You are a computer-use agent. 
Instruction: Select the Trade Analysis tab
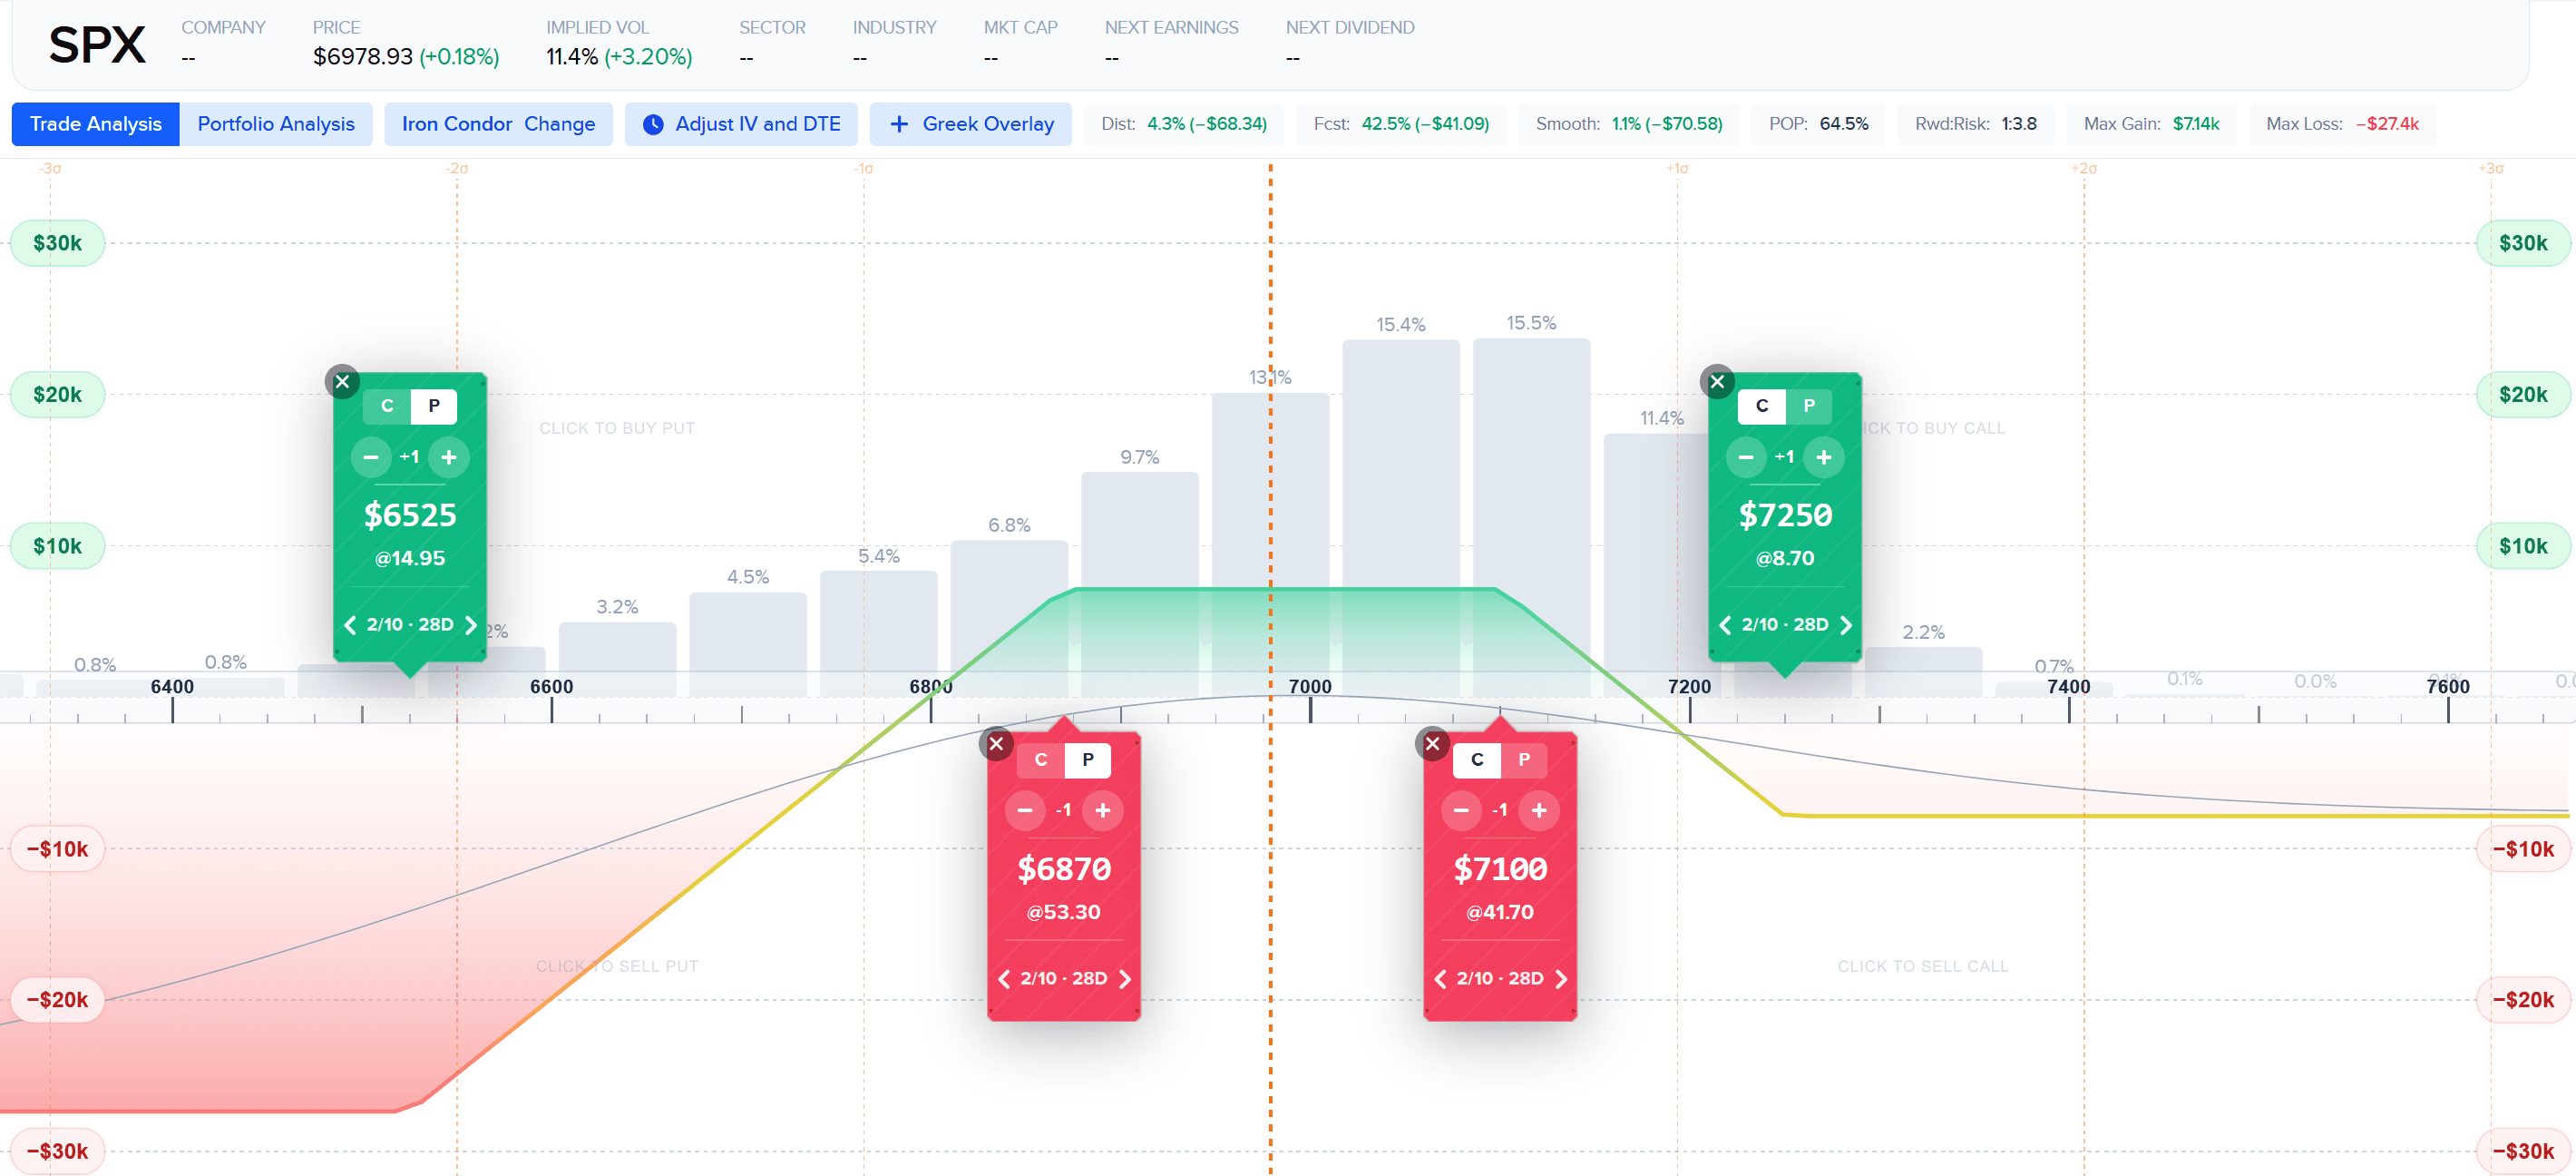pos(95,124)
